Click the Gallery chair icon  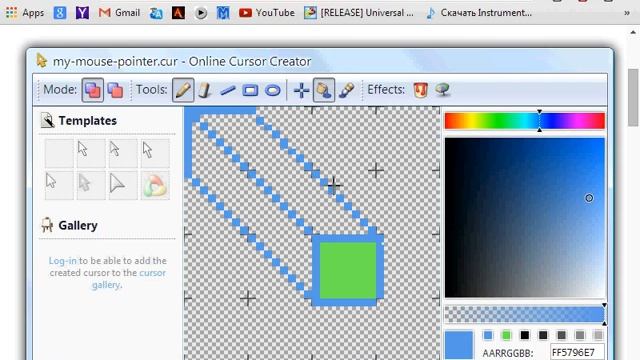coord(47,225)
